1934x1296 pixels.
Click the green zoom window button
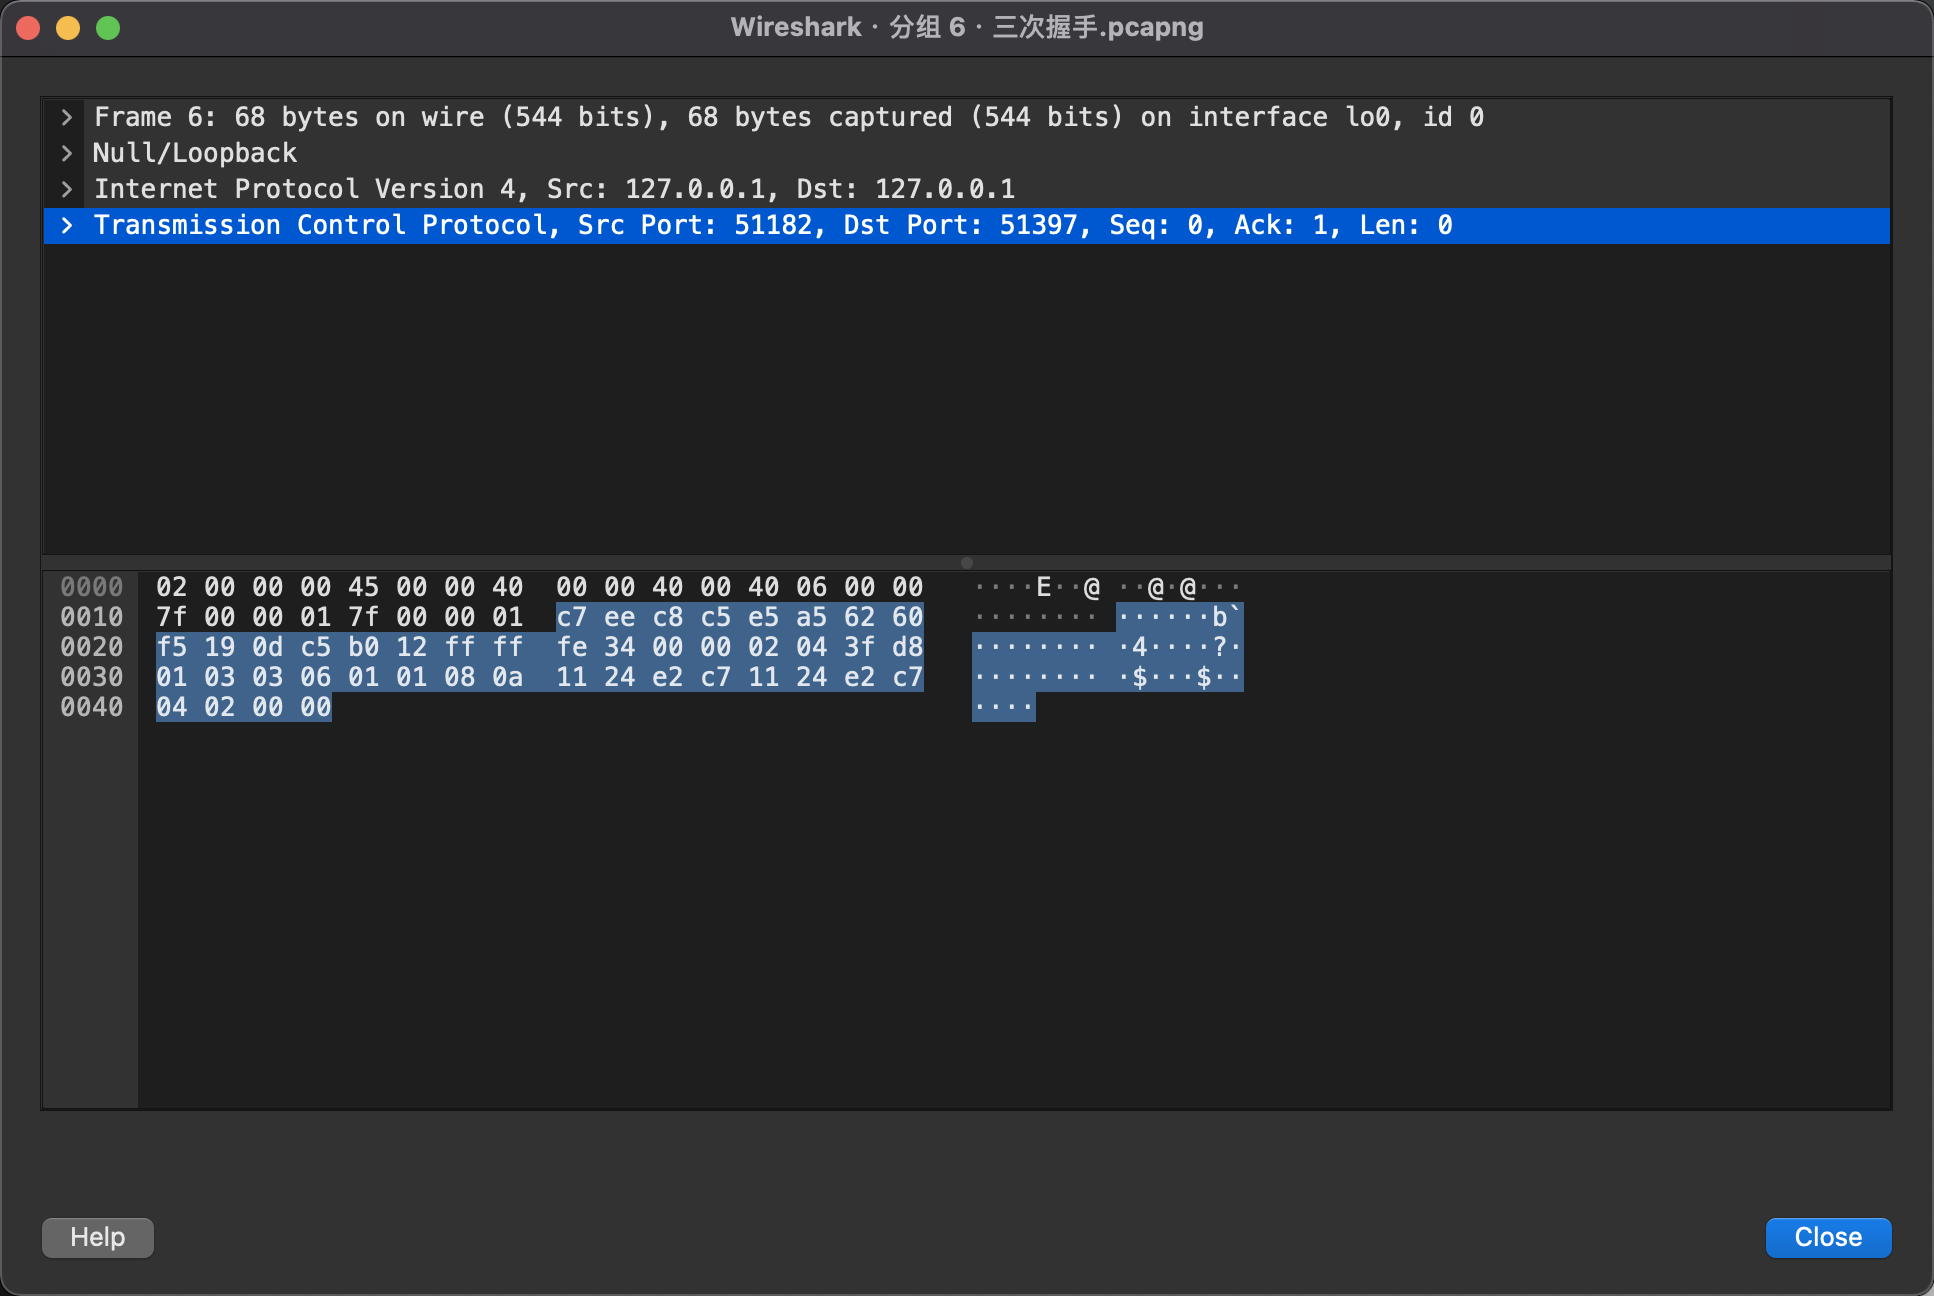108,28
